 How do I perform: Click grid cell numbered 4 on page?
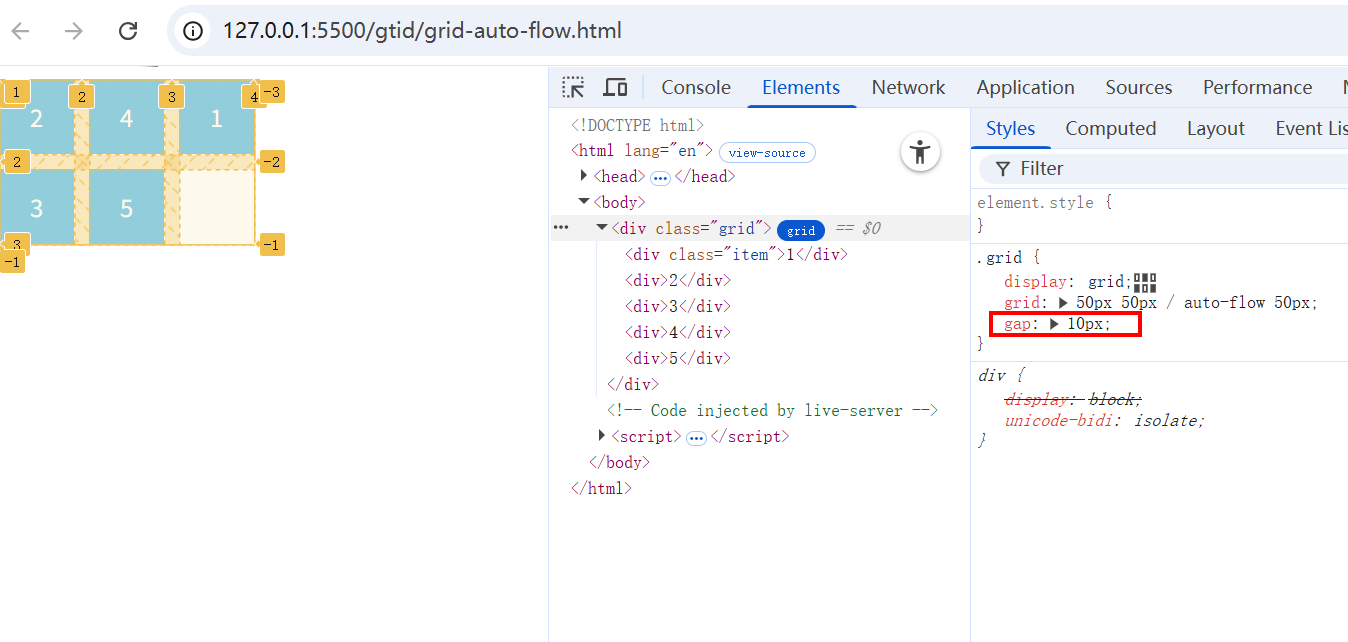click(126, 119)
